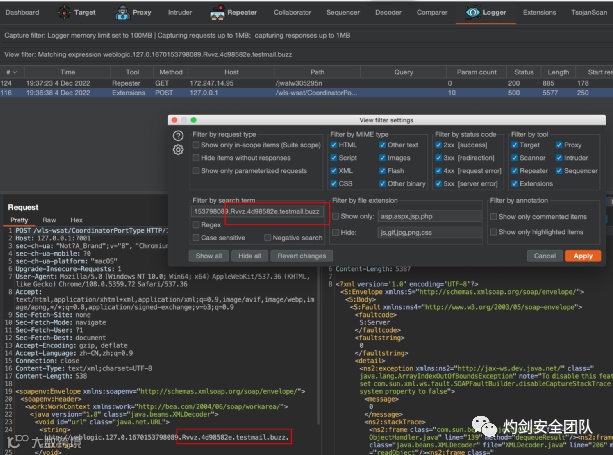Image resolution: width=613 pixels, height=455 pixels.
Task: Switch to the Sequencer tab
Action: point(343,13)
